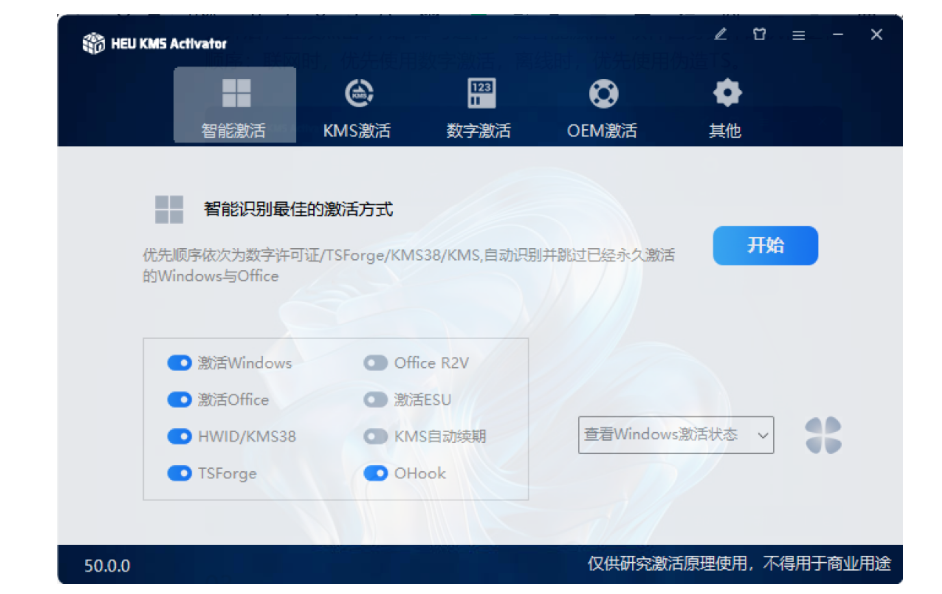Open the KMS激活 panel
The height and width of the screenshot is (594, 942).
tap(358, 105)
